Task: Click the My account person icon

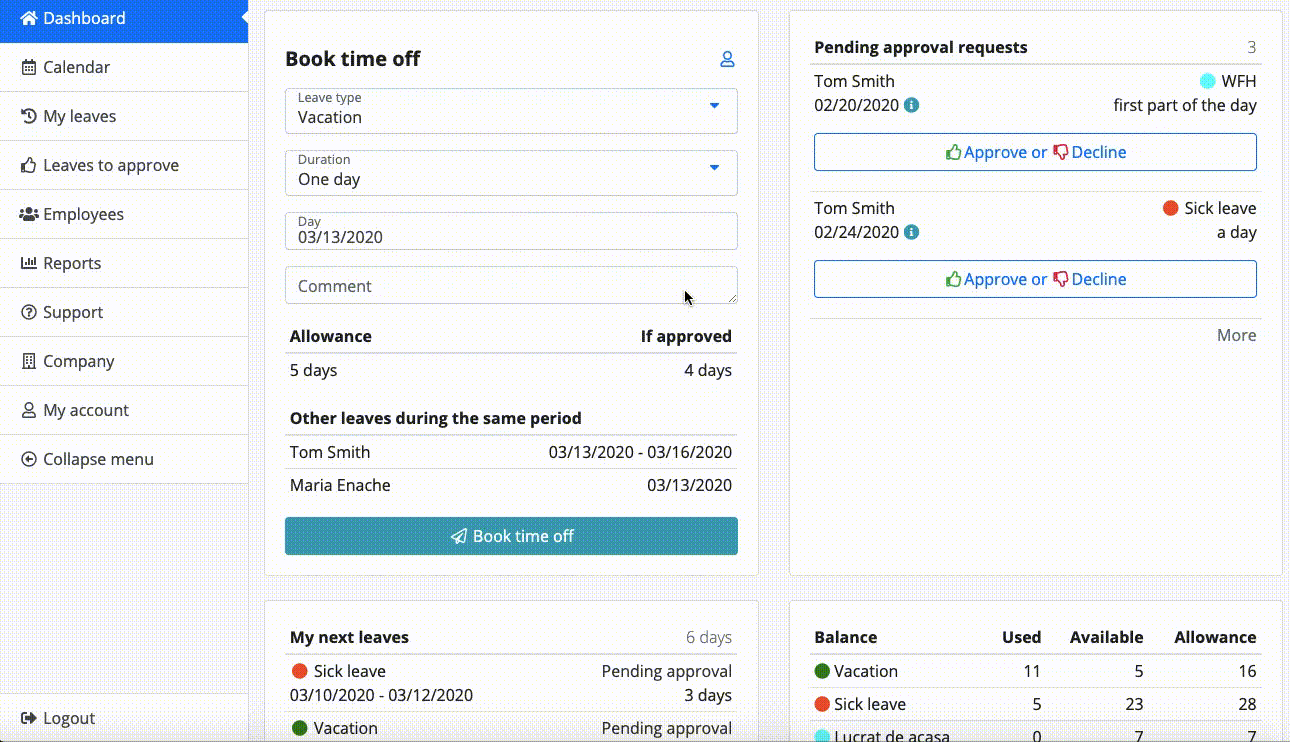Action: pos(28,410)
